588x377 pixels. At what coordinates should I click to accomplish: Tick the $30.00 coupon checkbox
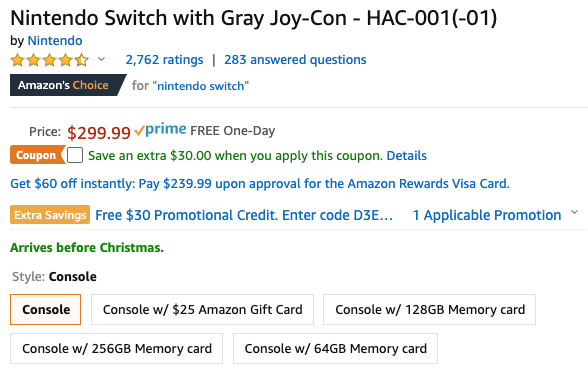[x=75, y=155]
